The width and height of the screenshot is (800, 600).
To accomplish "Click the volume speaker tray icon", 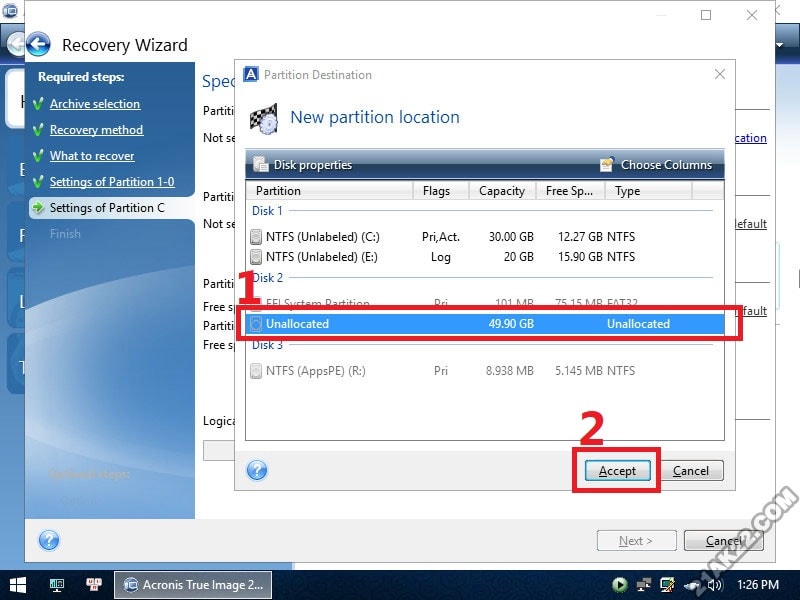I will (714, 585).
